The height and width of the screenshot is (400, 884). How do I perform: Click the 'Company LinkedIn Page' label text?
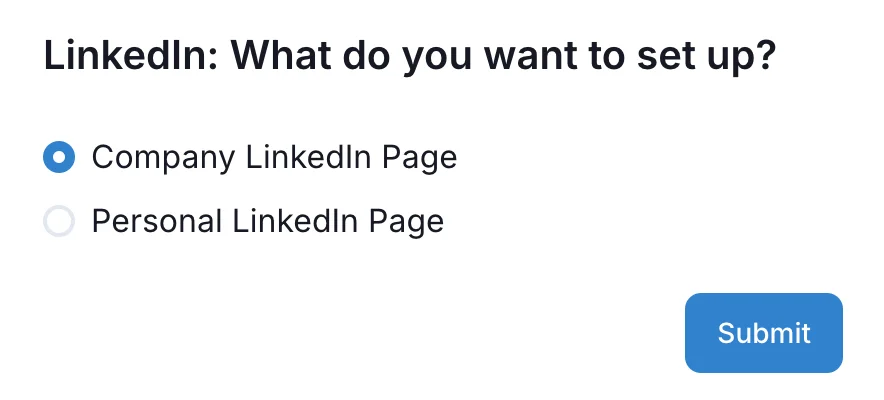[274, 158]
